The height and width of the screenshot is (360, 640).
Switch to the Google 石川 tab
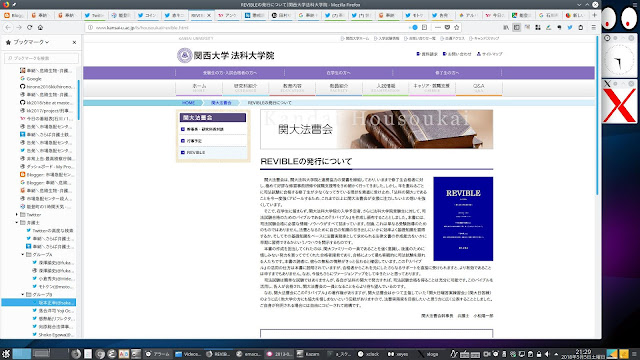[x=549, y=15]
